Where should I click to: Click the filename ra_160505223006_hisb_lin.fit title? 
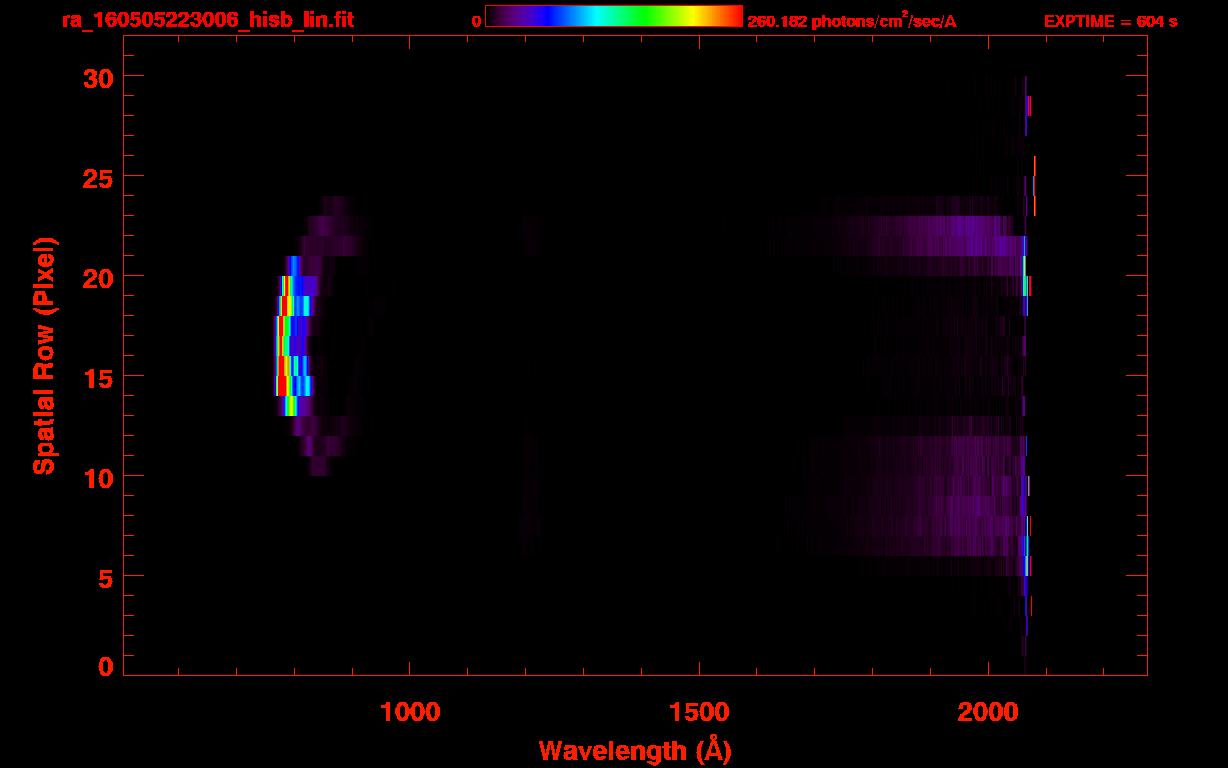click(x=207, y=20)
